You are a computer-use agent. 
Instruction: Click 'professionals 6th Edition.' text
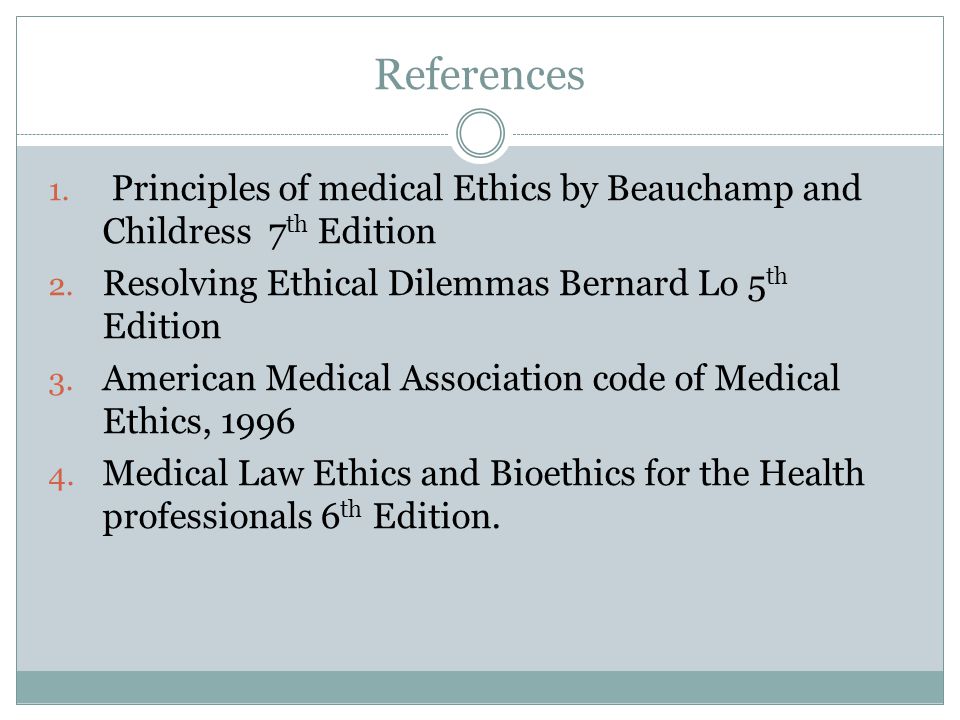(301, 516)
